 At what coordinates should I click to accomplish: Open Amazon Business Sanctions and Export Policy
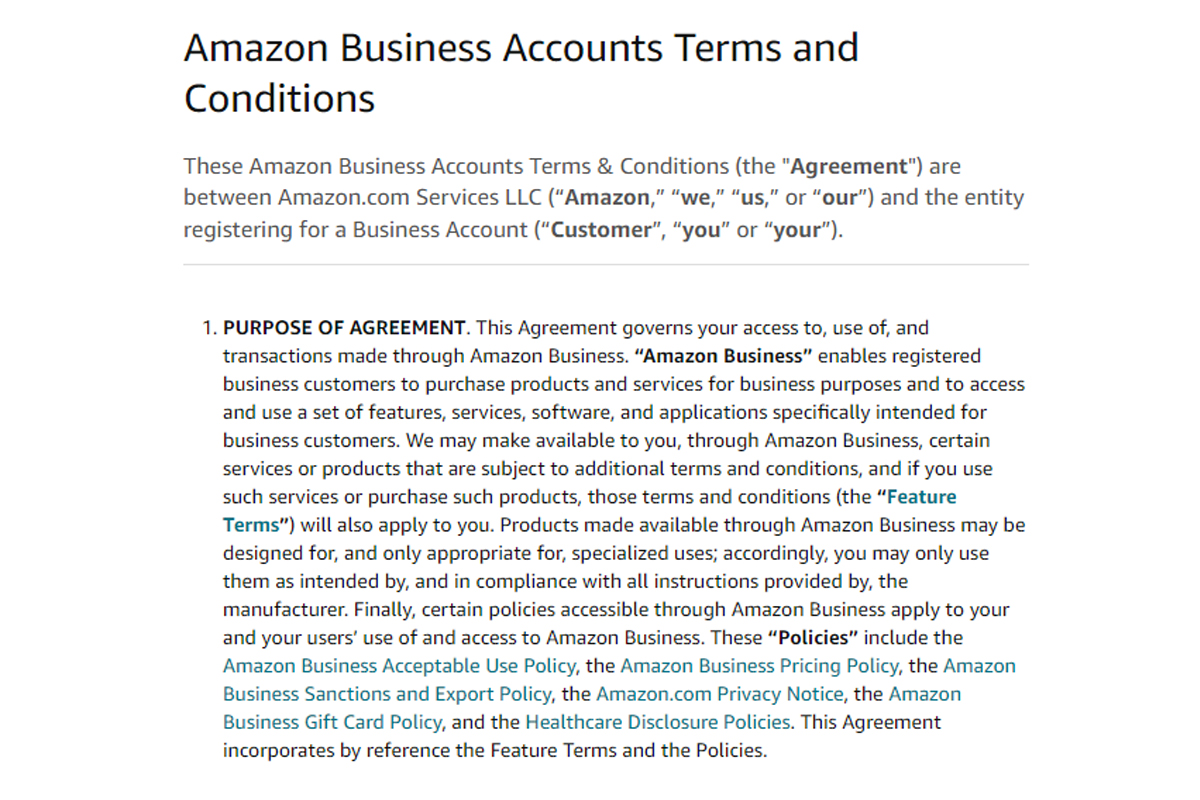coord(387,694)
